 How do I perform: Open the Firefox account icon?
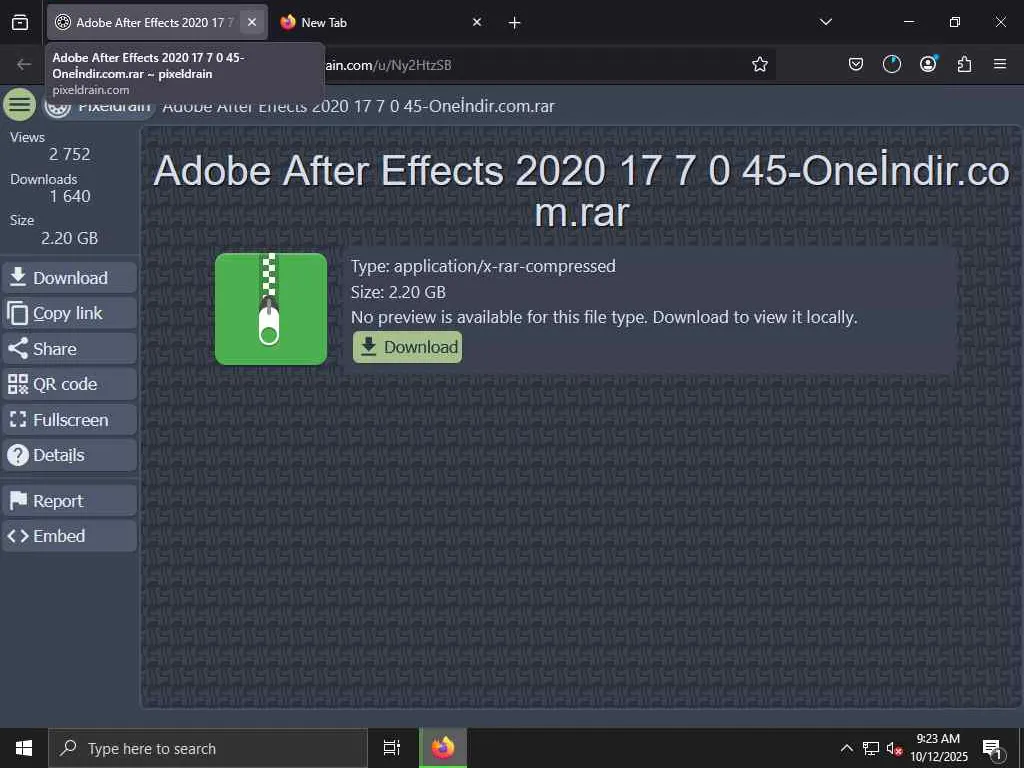[928, 64]
